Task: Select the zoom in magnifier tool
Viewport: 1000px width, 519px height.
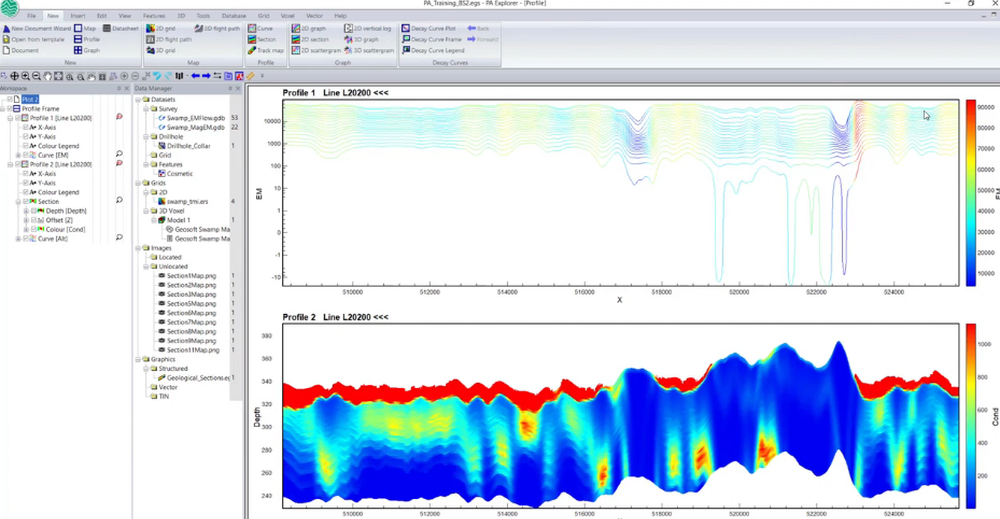Action: [x=26, y=76]
